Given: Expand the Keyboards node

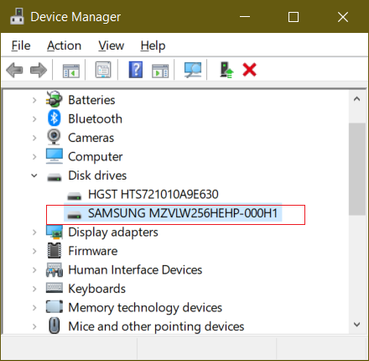Looking at the screenshot, I should [34, 288].
